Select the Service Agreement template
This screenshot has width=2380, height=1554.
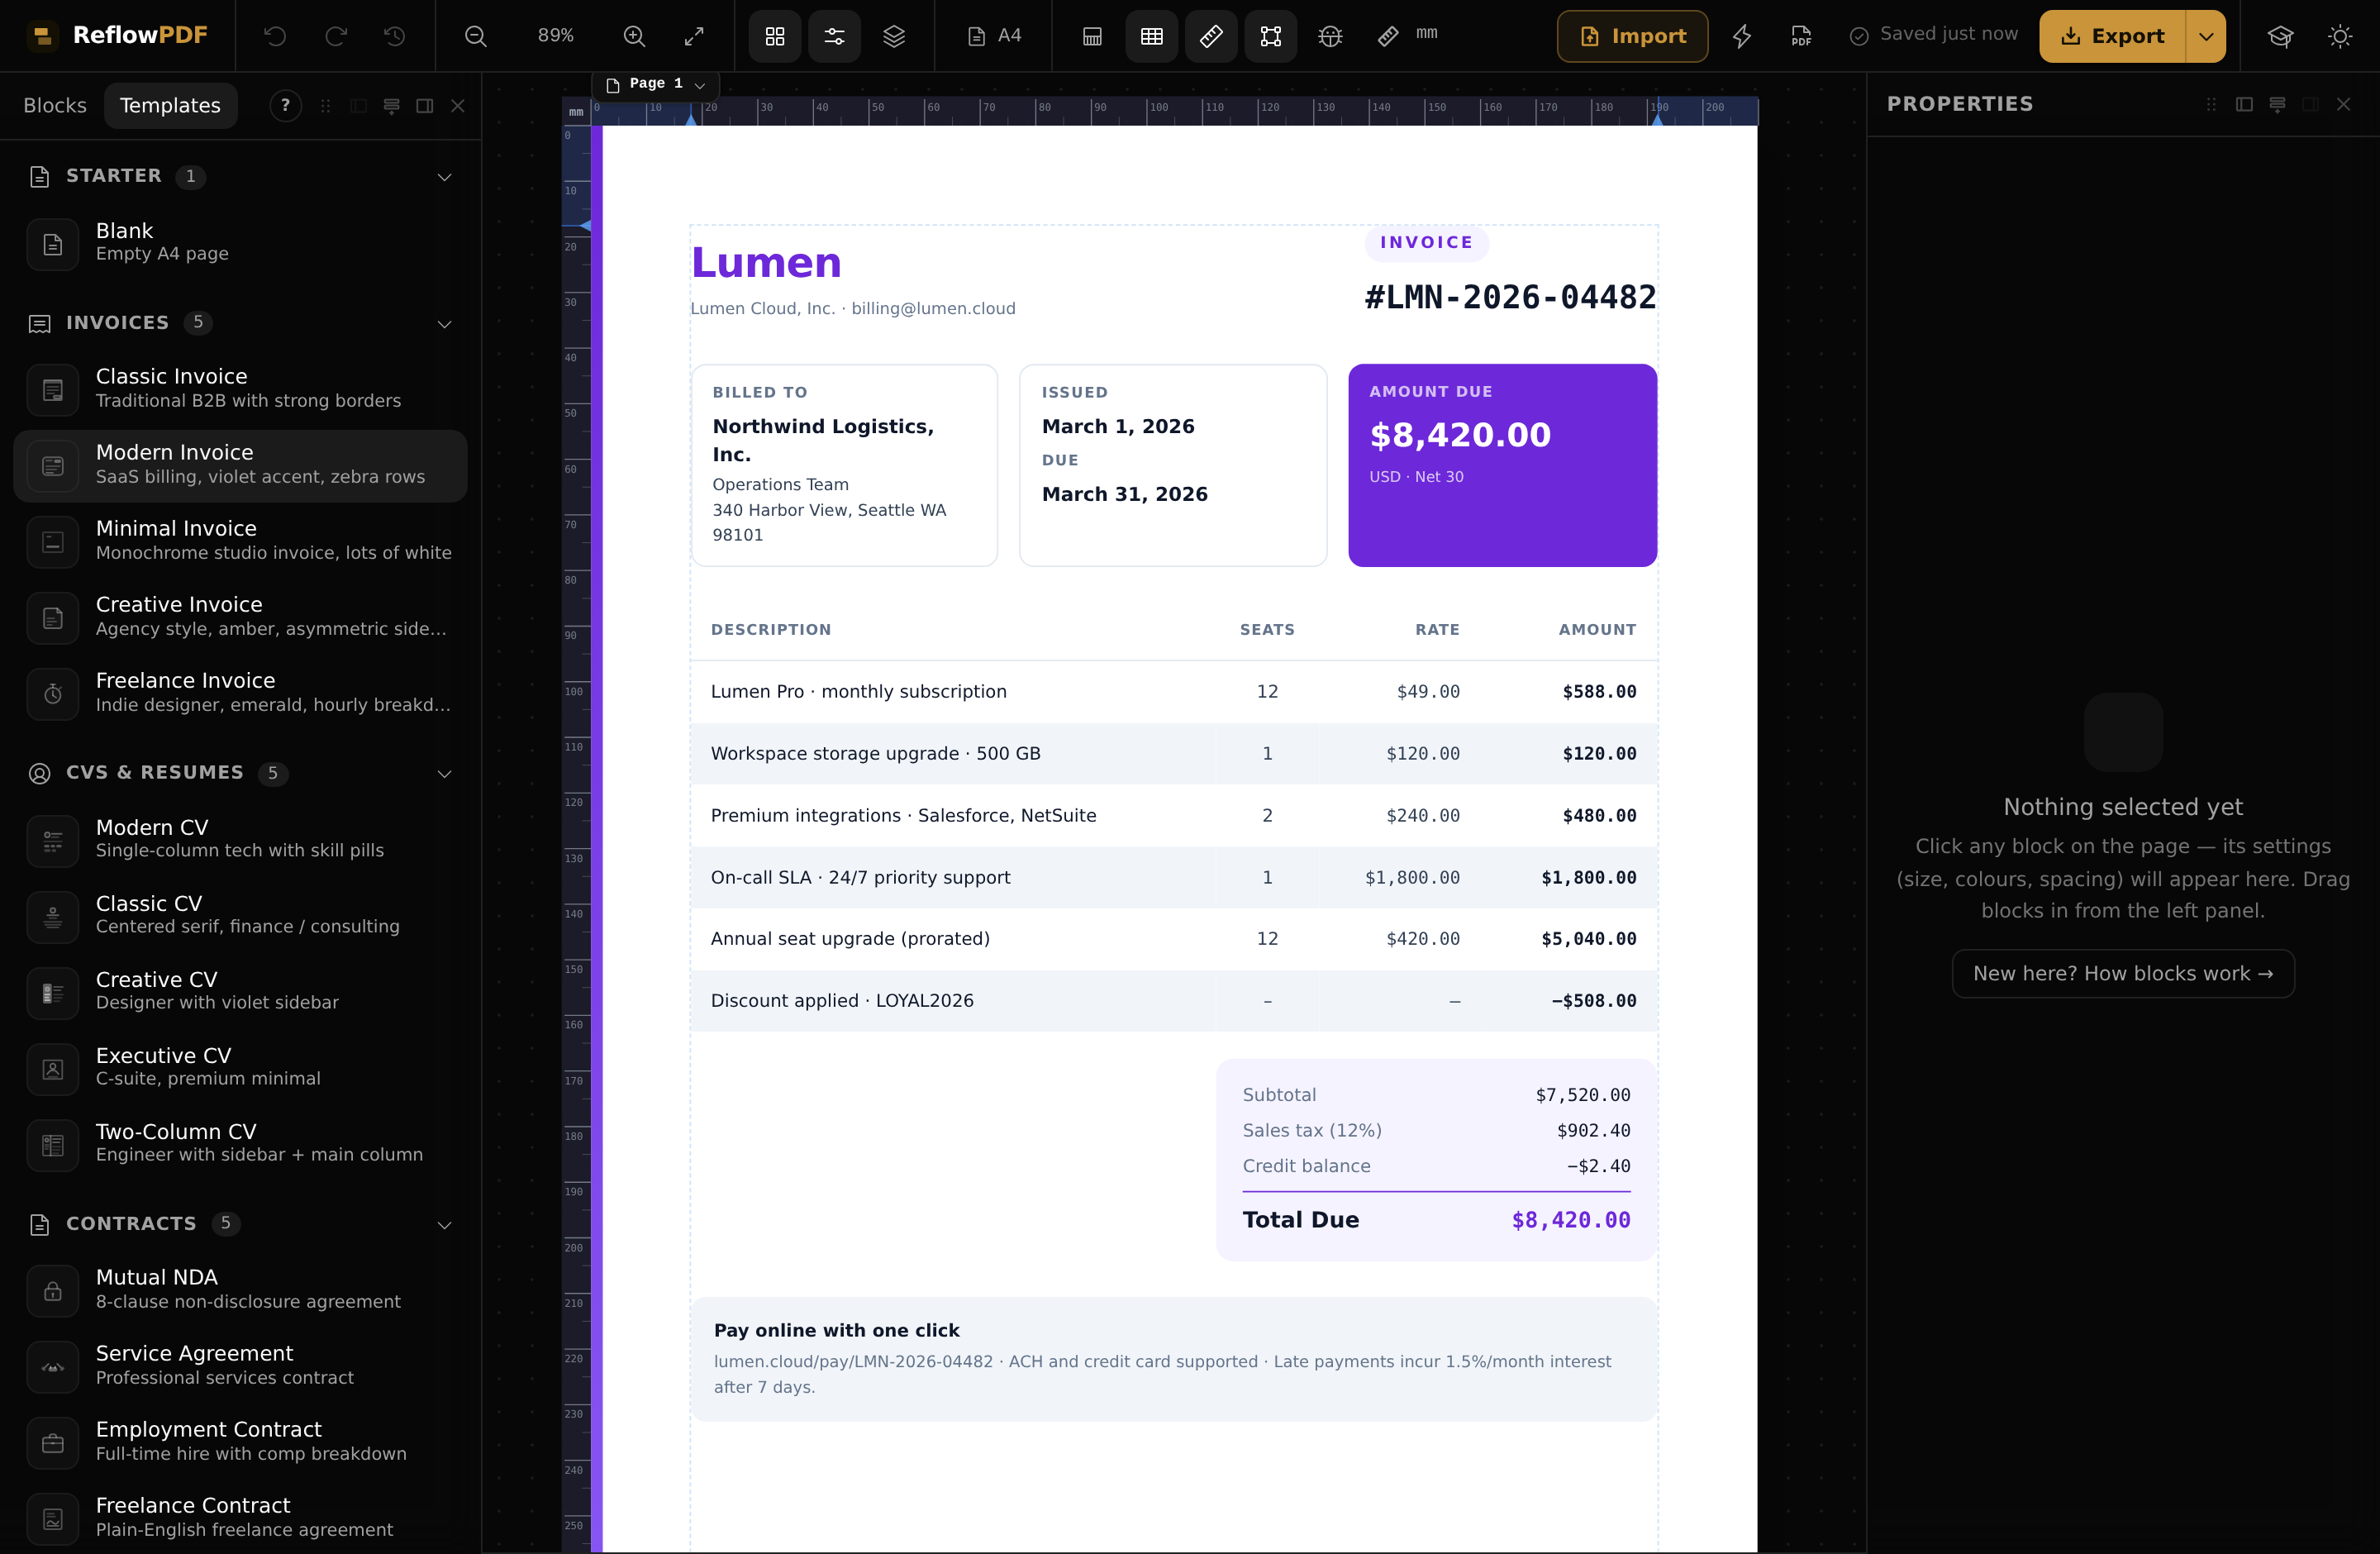point(240,1366)
